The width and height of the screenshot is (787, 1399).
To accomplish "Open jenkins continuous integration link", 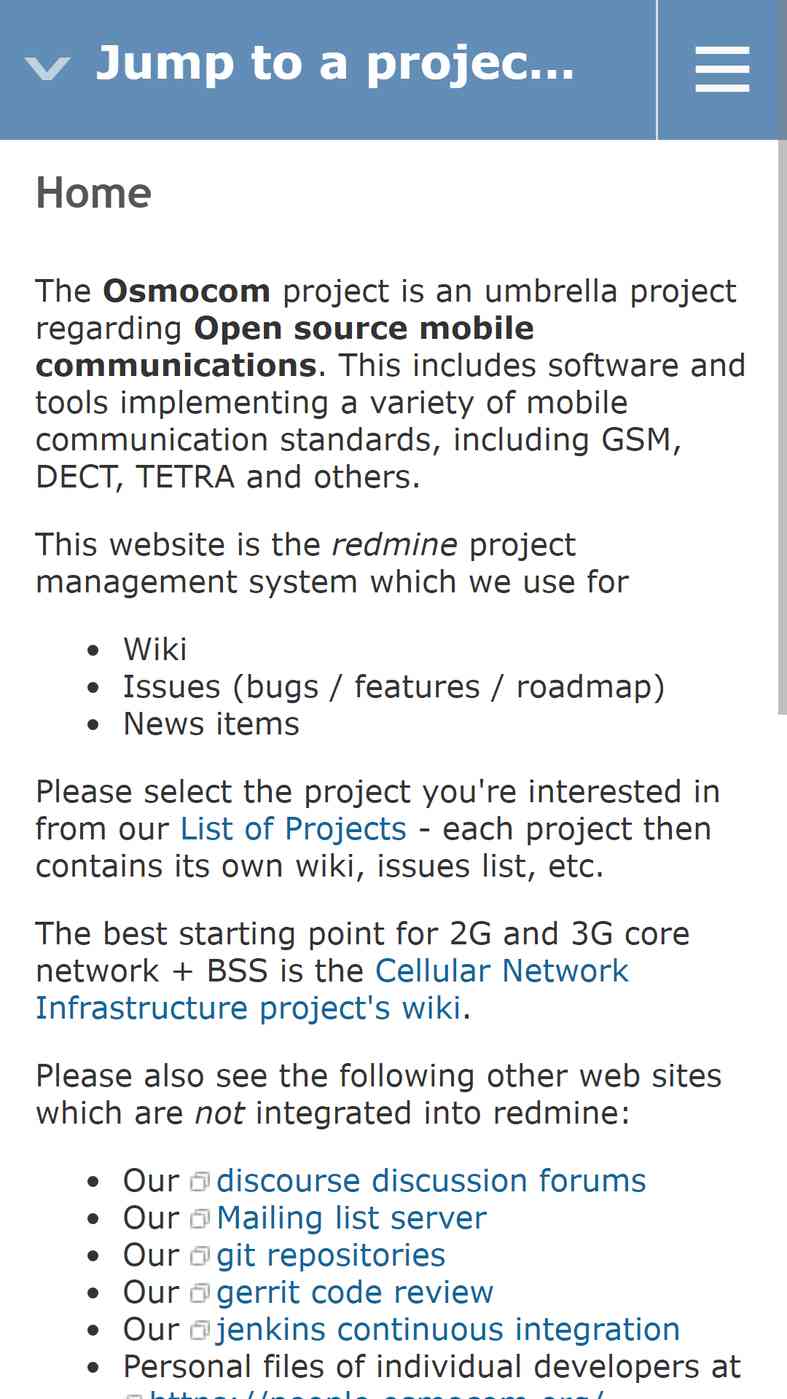I will [x=448, y=1329].
